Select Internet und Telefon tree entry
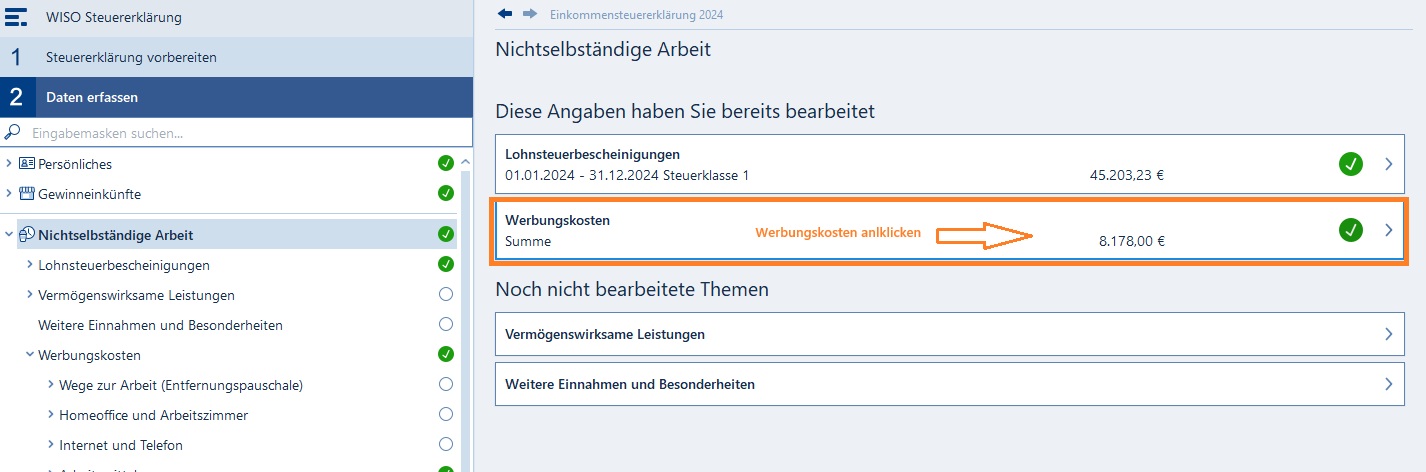 click(121, 445)
